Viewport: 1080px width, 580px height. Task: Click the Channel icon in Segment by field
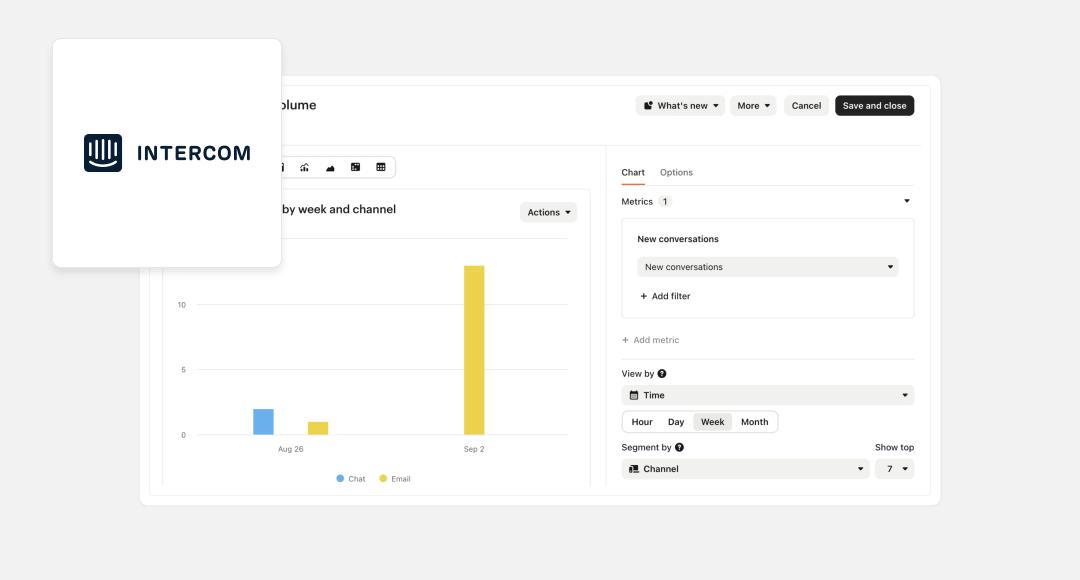(x=634, y=469)
